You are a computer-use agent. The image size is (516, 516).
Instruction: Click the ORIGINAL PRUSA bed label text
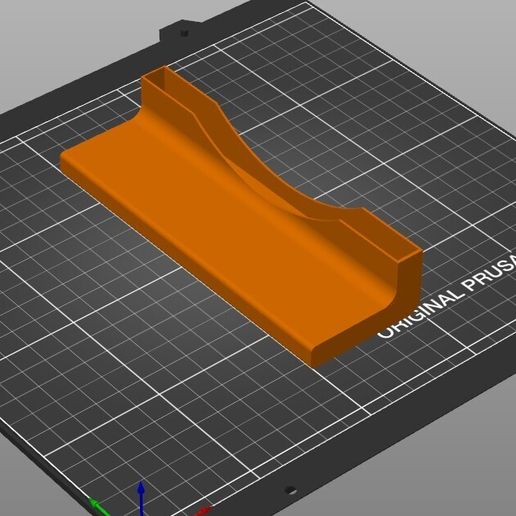(x=447, y=297)
